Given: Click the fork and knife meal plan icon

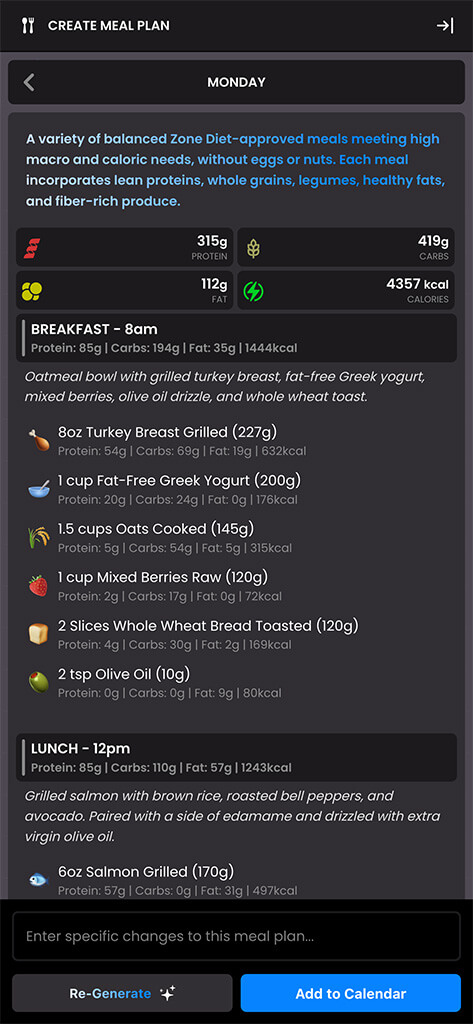Looking at the screenshot, I should click(27, 25).
